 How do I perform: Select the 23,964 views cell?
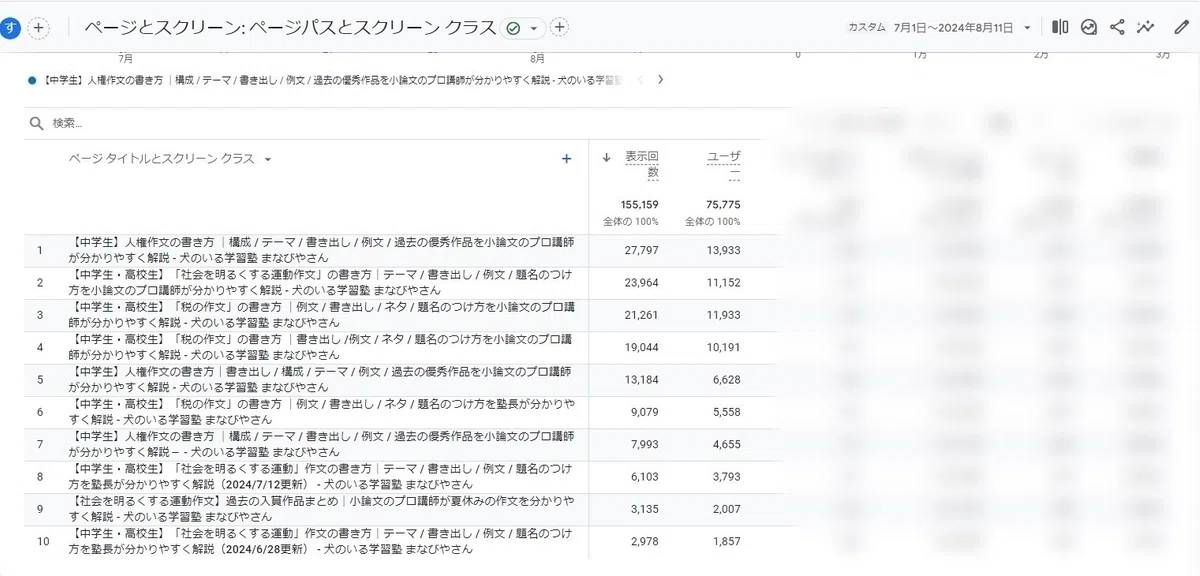pos(641,282)
